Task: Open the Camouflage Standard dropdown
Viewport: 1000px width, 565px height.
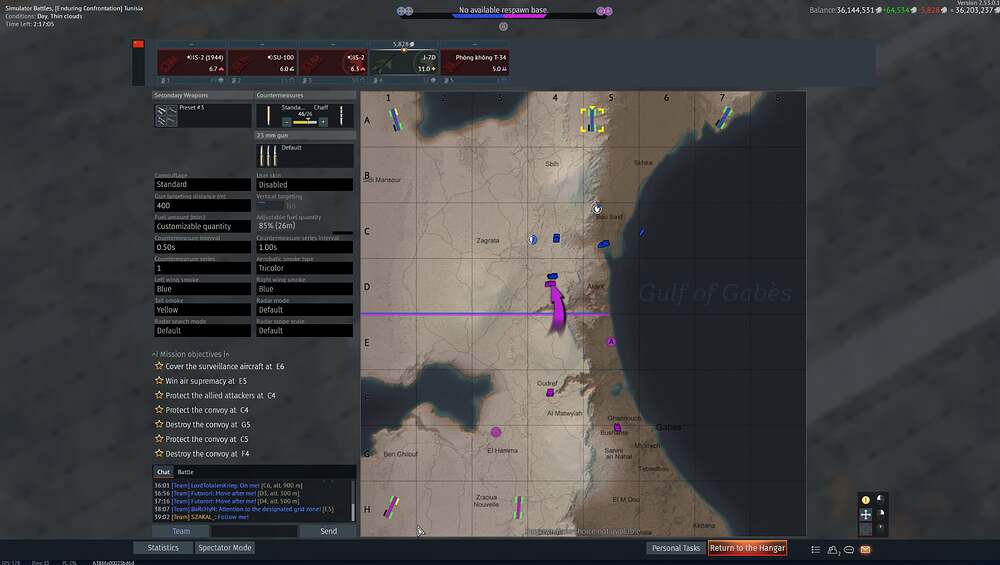Action: point(203,184)
